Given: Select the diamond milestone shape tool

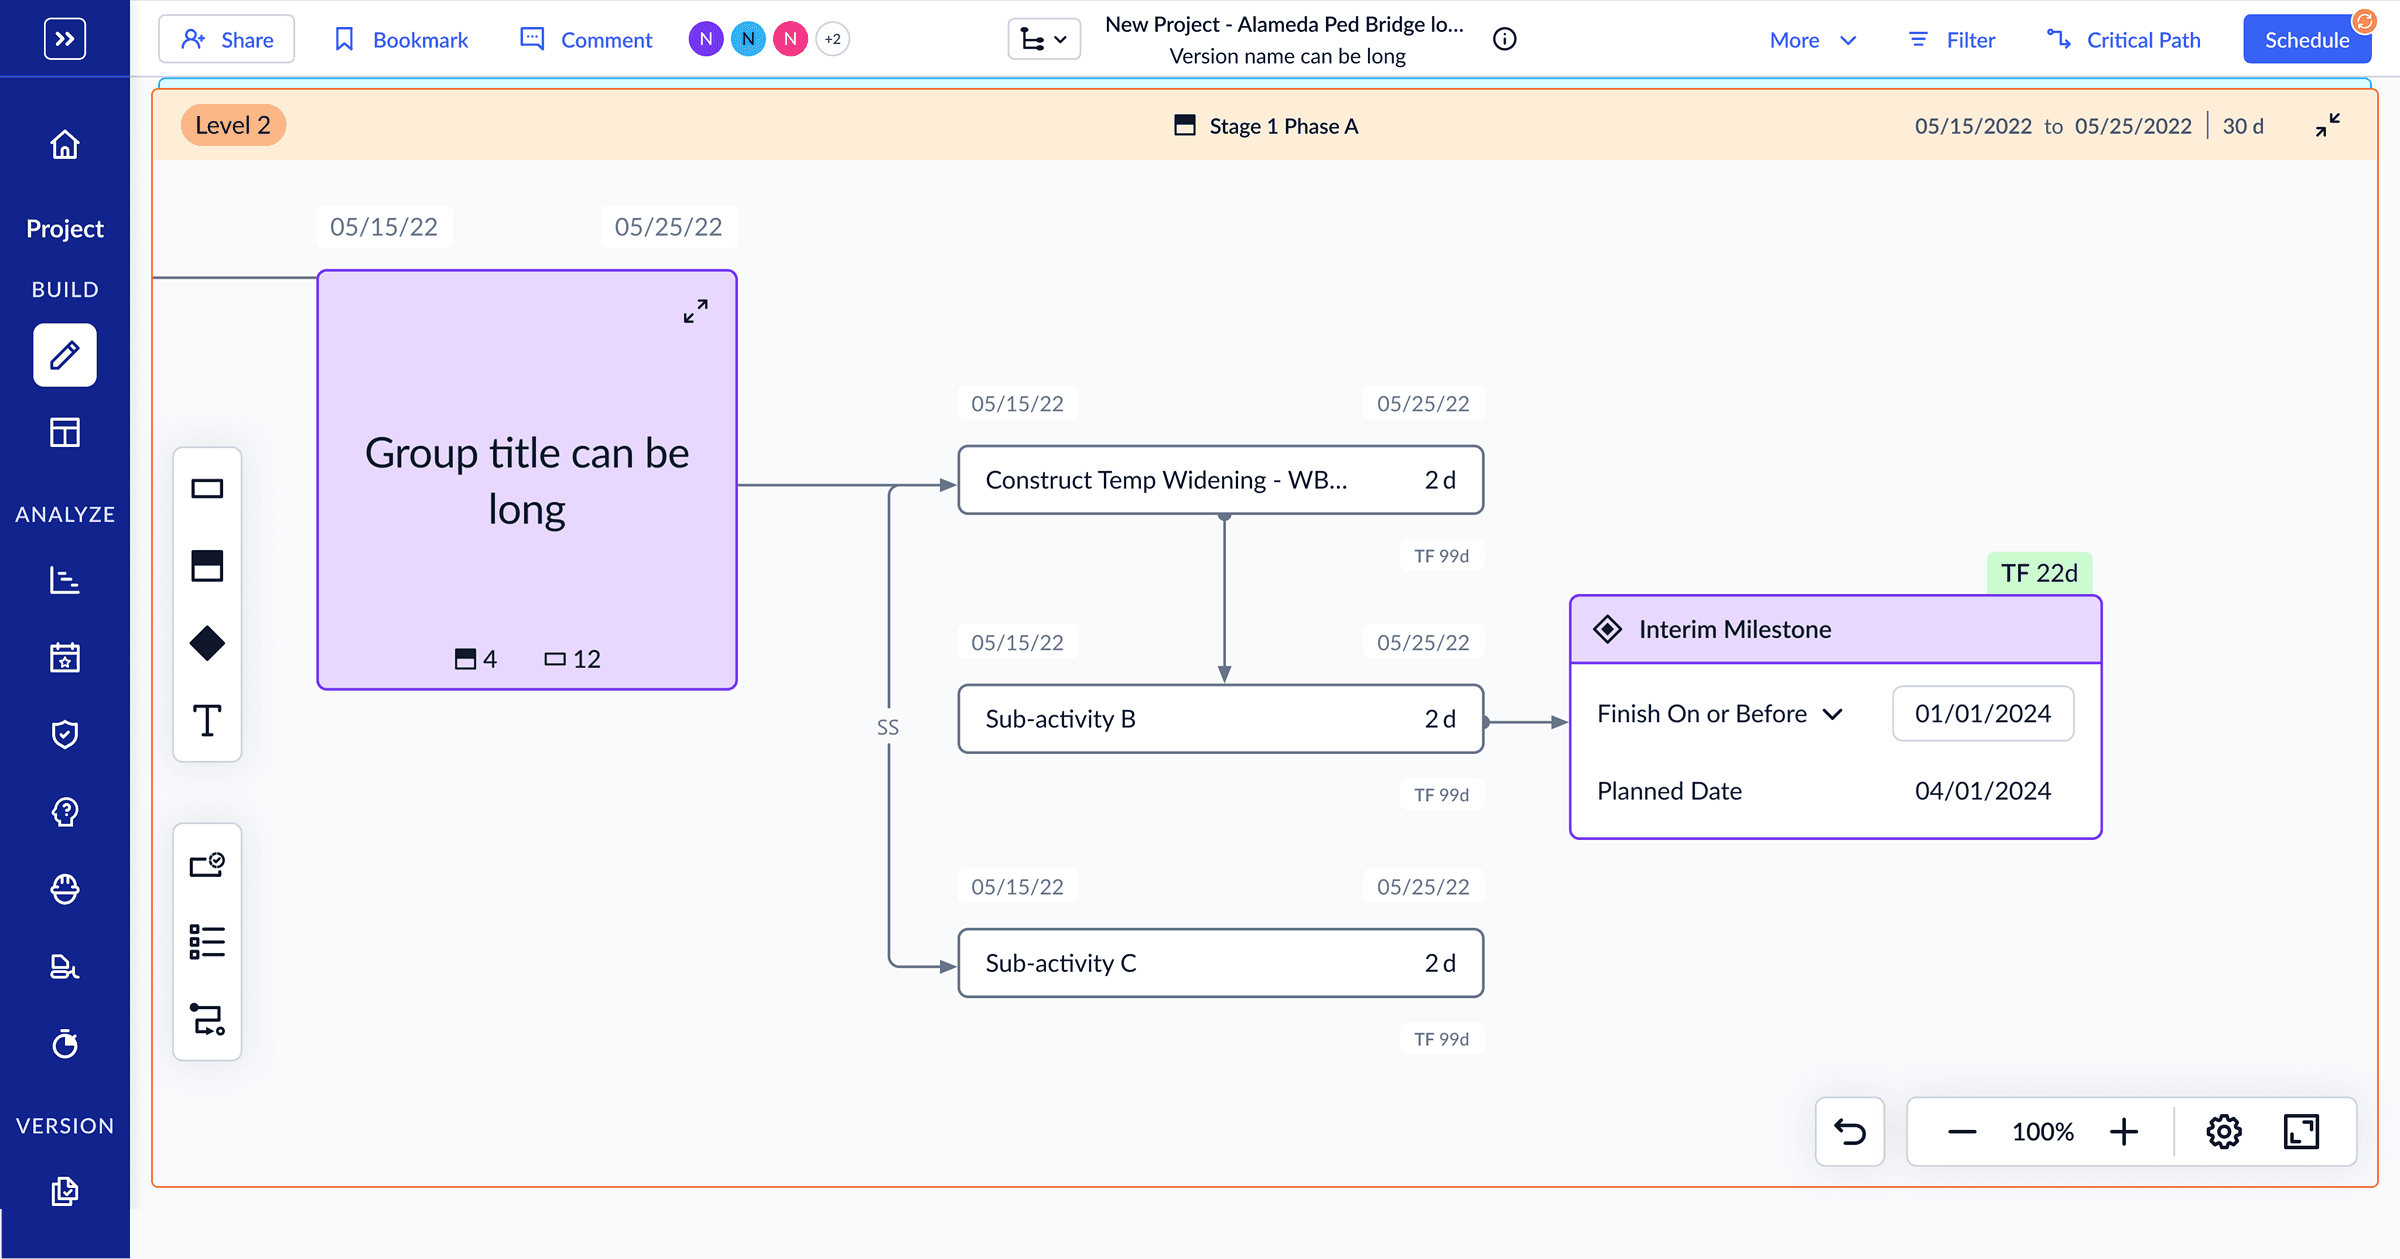Looking at the screenshot, I should coord(207,643).
